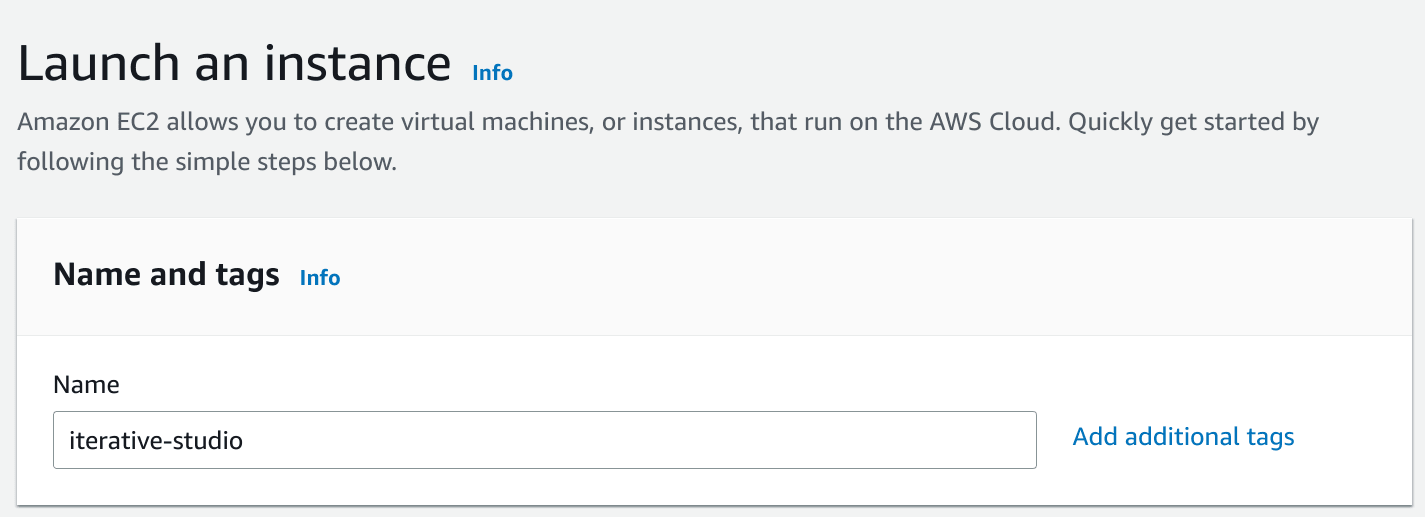This screenshot has width=1425, height=517.
Task: Click the iterative-studio text in Name field
Action: 156,440
